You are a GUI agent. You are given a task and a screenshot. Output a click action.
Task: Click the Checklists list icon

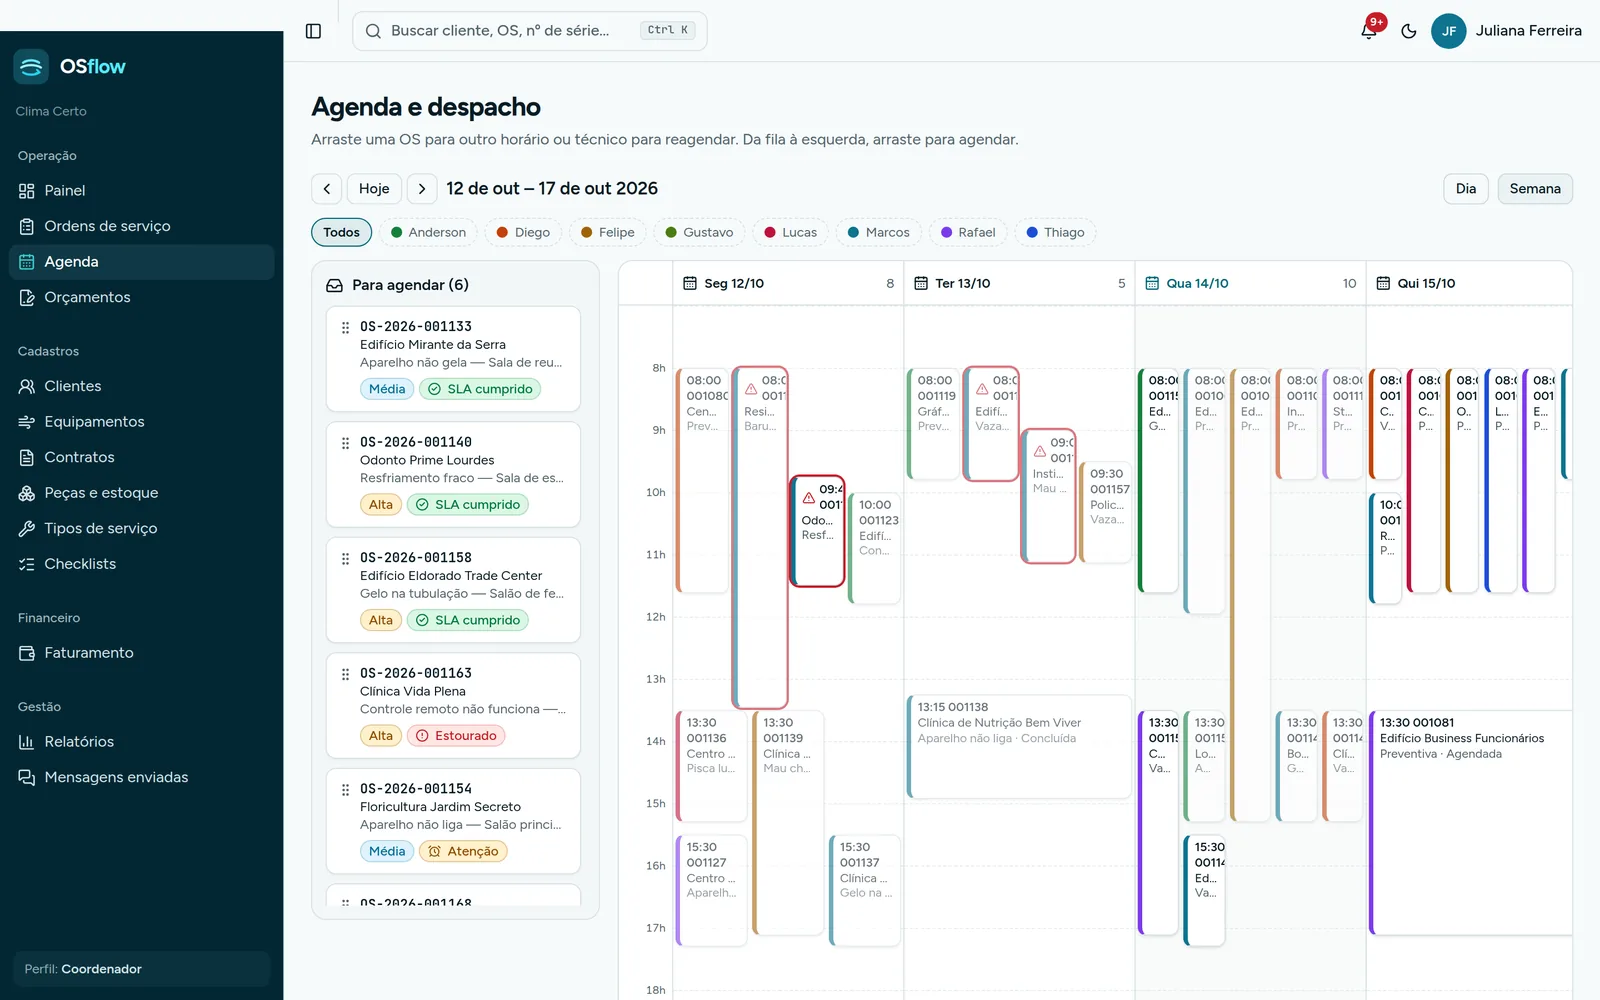27,564
